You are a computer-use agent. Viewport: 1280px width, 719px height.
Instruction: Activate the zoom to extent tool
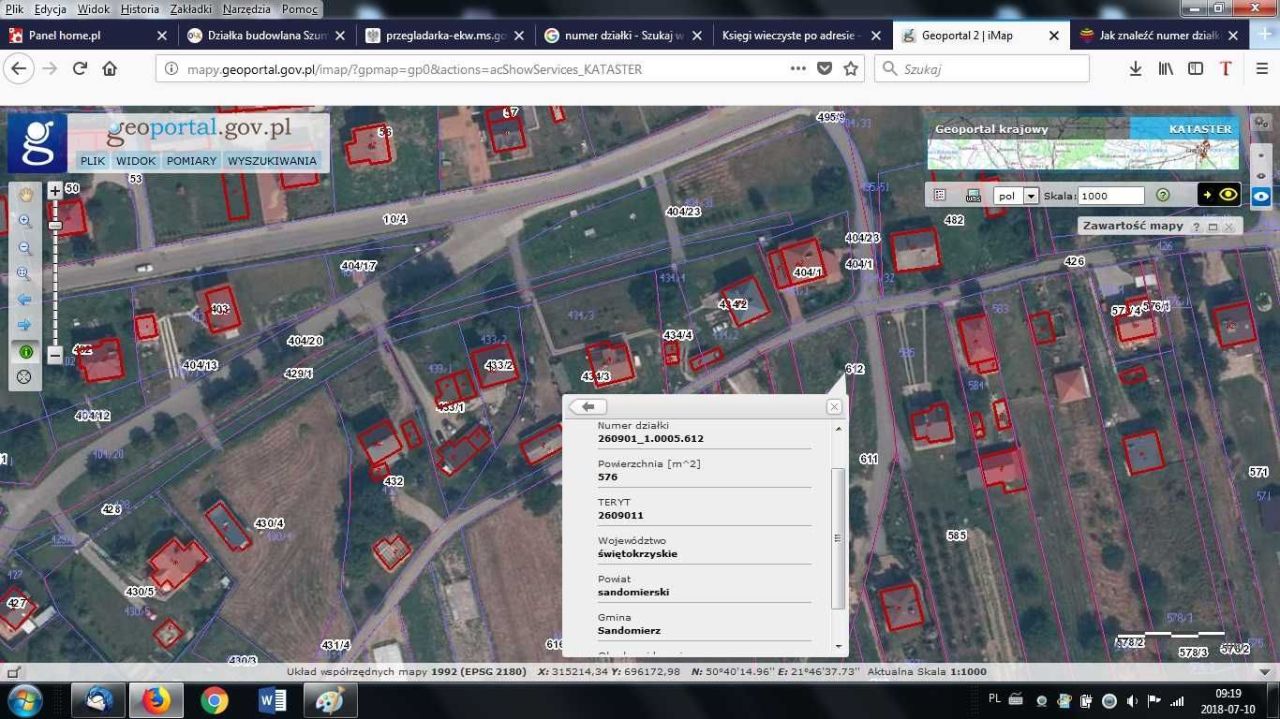coord(26,273)
